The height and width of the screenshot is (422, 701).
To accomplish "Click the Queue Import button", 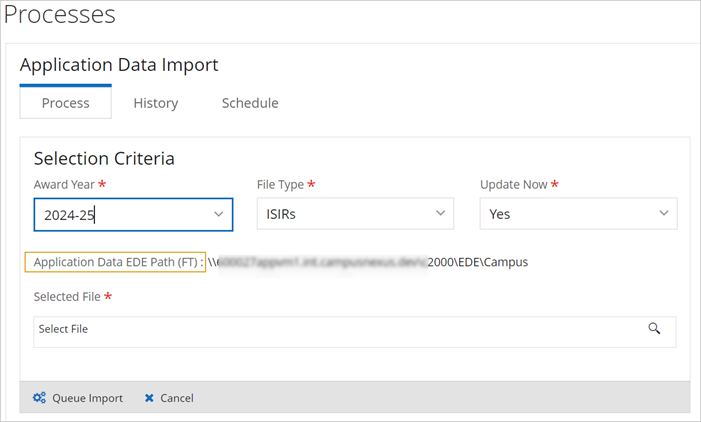I will click(78, 398).
